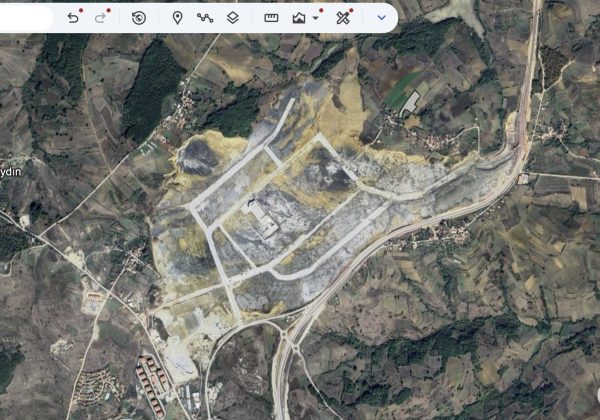
Task: Expand dropdown arrow beside elevation icon
Action: click(315, 18)
